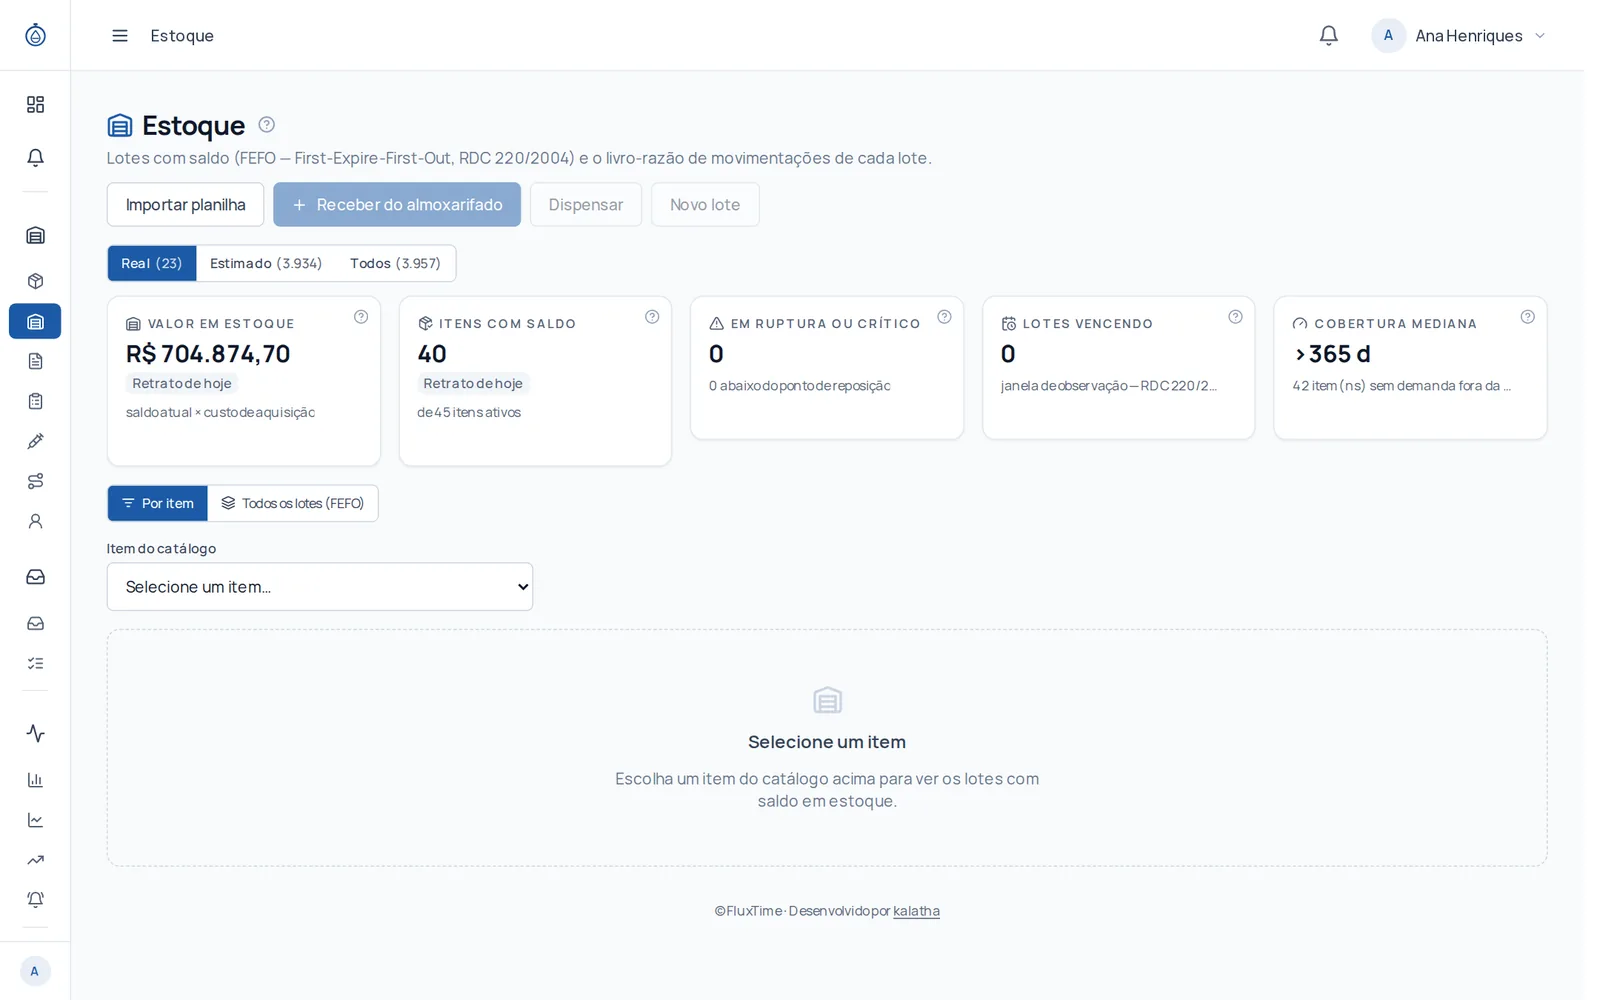Select the Real (23) filter
Viewport: 1600px width, 1000px height.
(152, 263)
